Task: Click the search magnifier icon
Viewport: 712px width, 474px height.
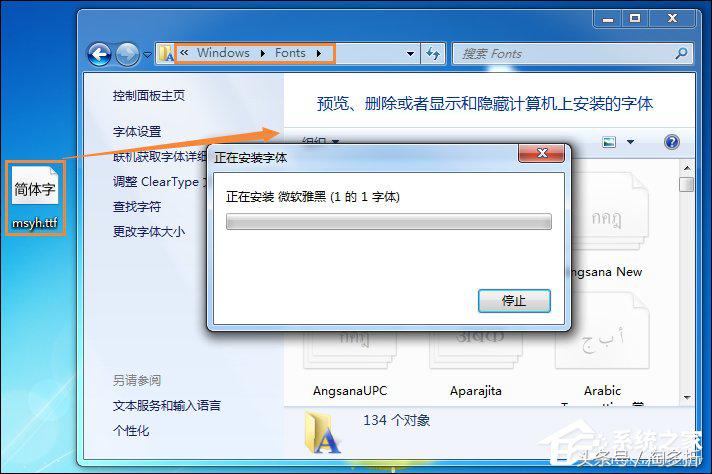Action: 681,54
